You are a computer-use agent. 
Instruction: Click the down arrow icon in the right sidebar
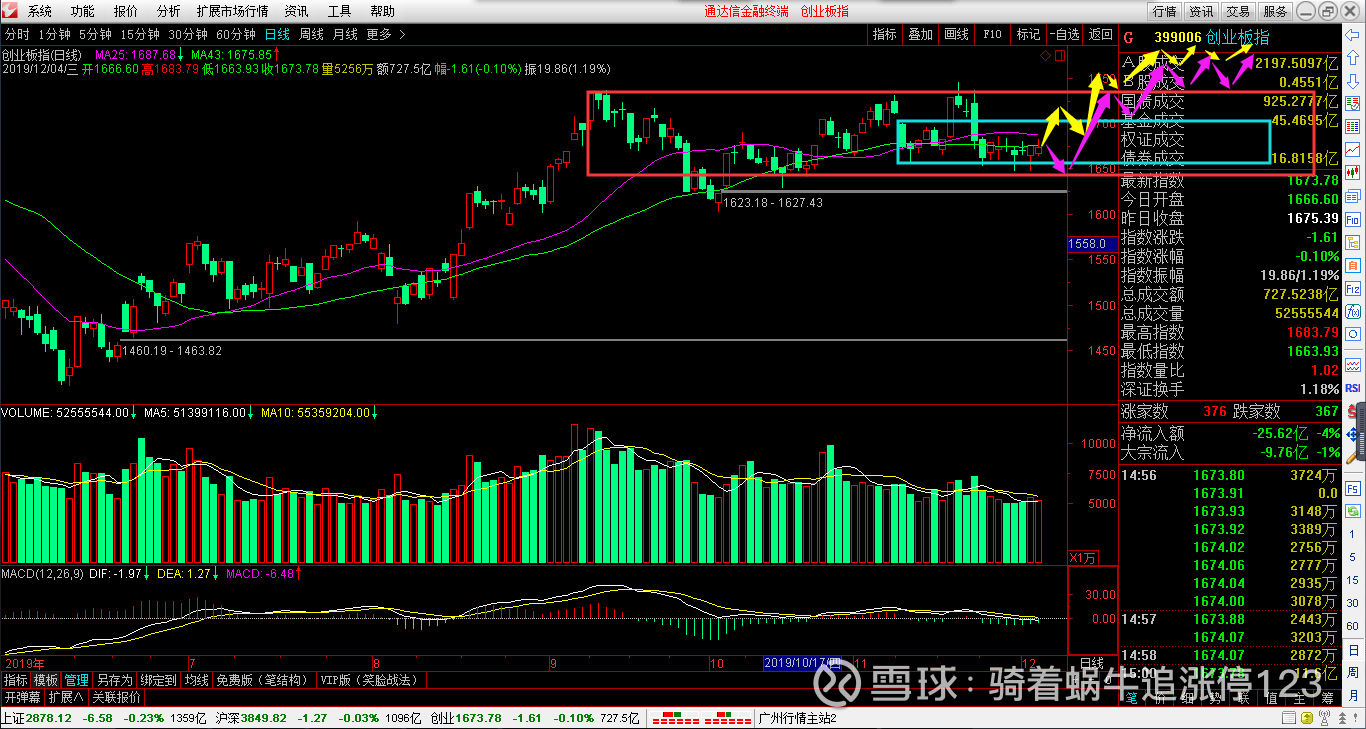click(1353, 80)
